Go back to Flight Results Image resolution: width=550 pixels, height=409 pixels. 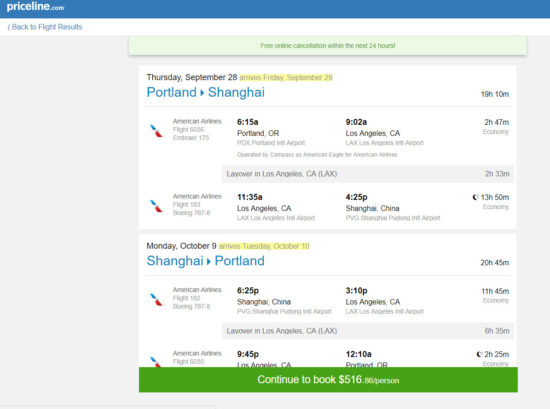click(45, 27)
